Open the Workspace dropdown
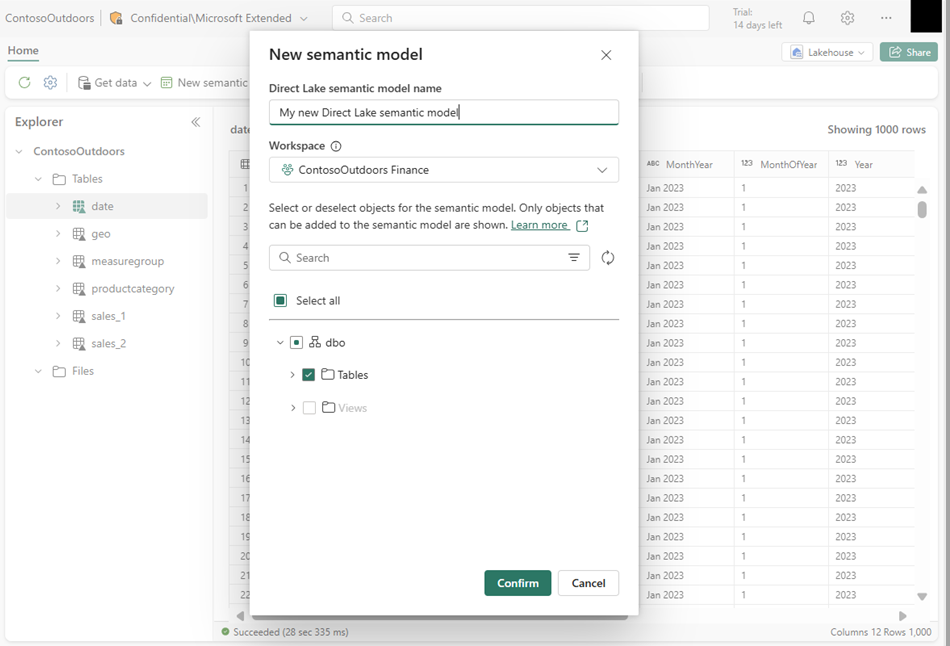The height and width of the screenshot is (646, 950). (444, 170)
